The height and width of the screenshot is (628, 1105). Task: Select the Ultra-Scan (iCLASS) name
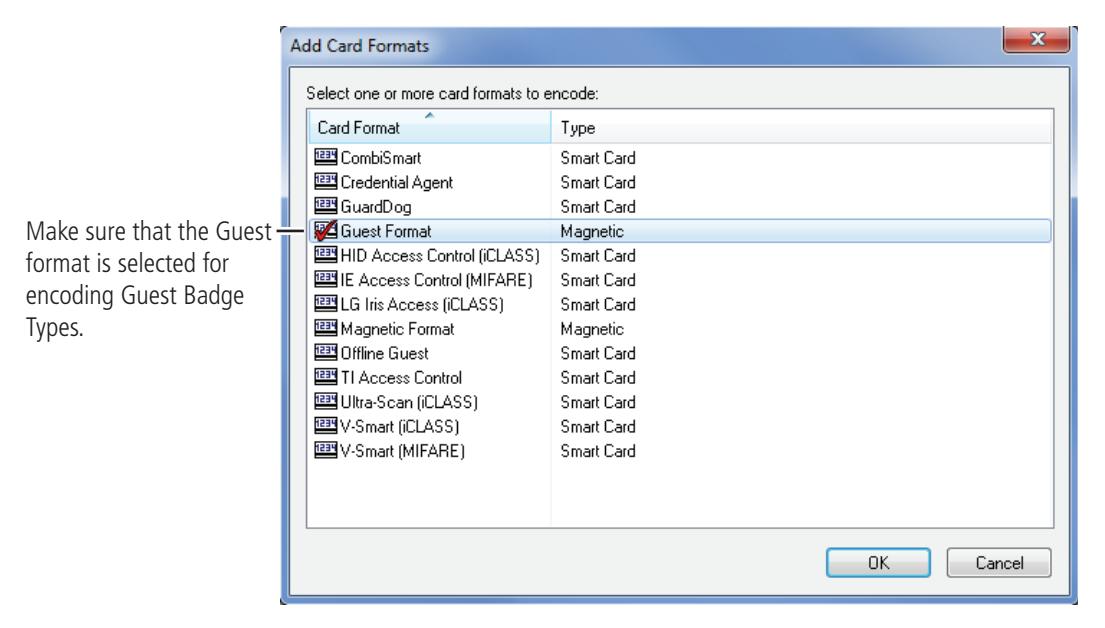tap(409, 402)
